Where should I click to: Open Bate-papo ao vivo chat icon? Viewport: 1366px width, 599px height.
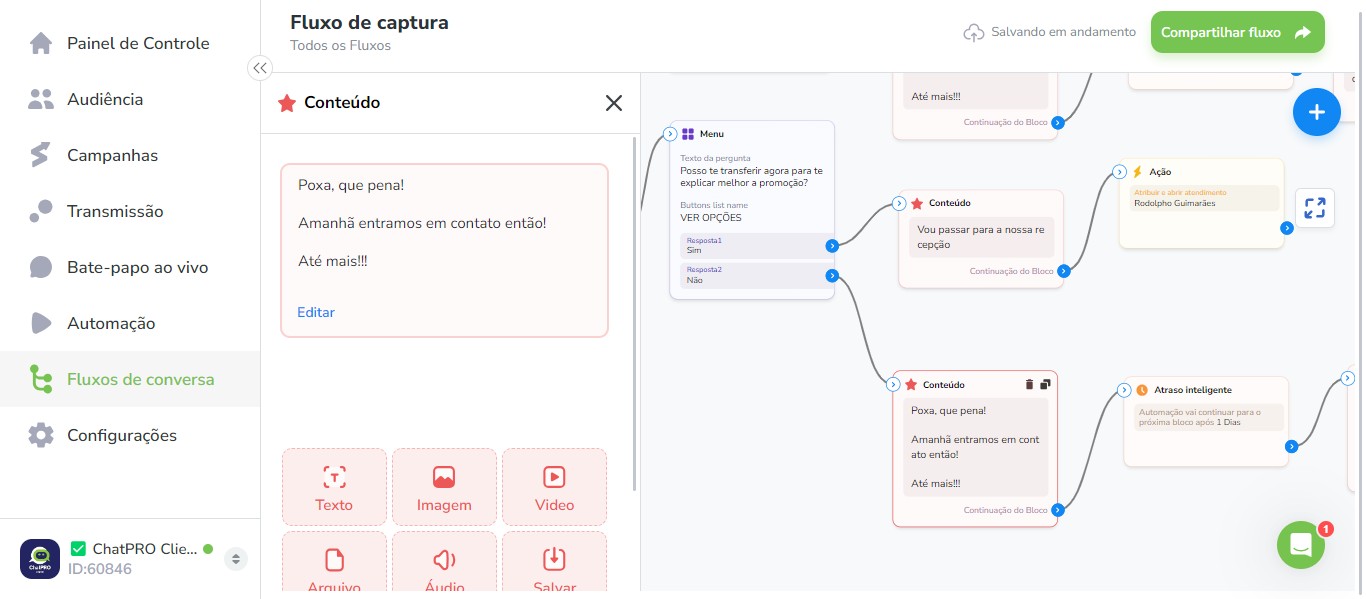tap(41, 267)
